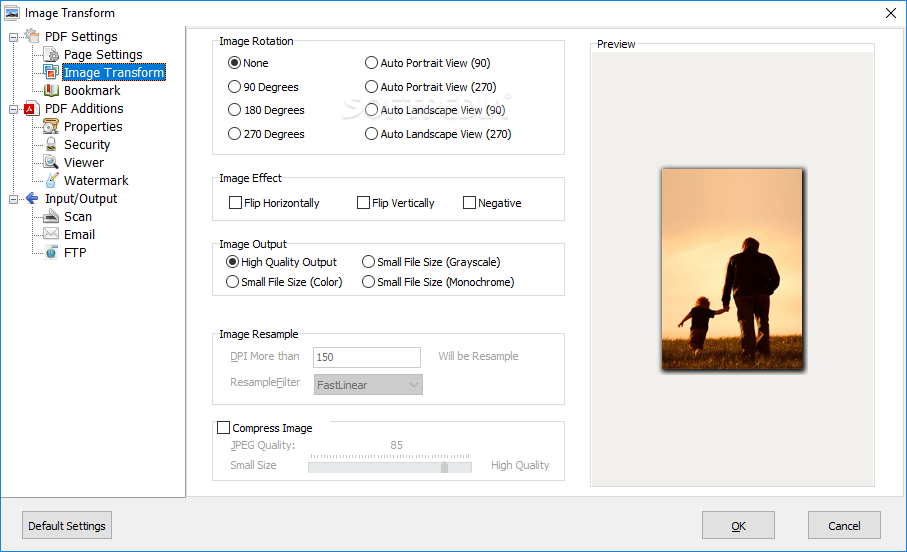Open Scan settings in the tree
Screen dimensions: 907x552
click(x=78, y=216)
